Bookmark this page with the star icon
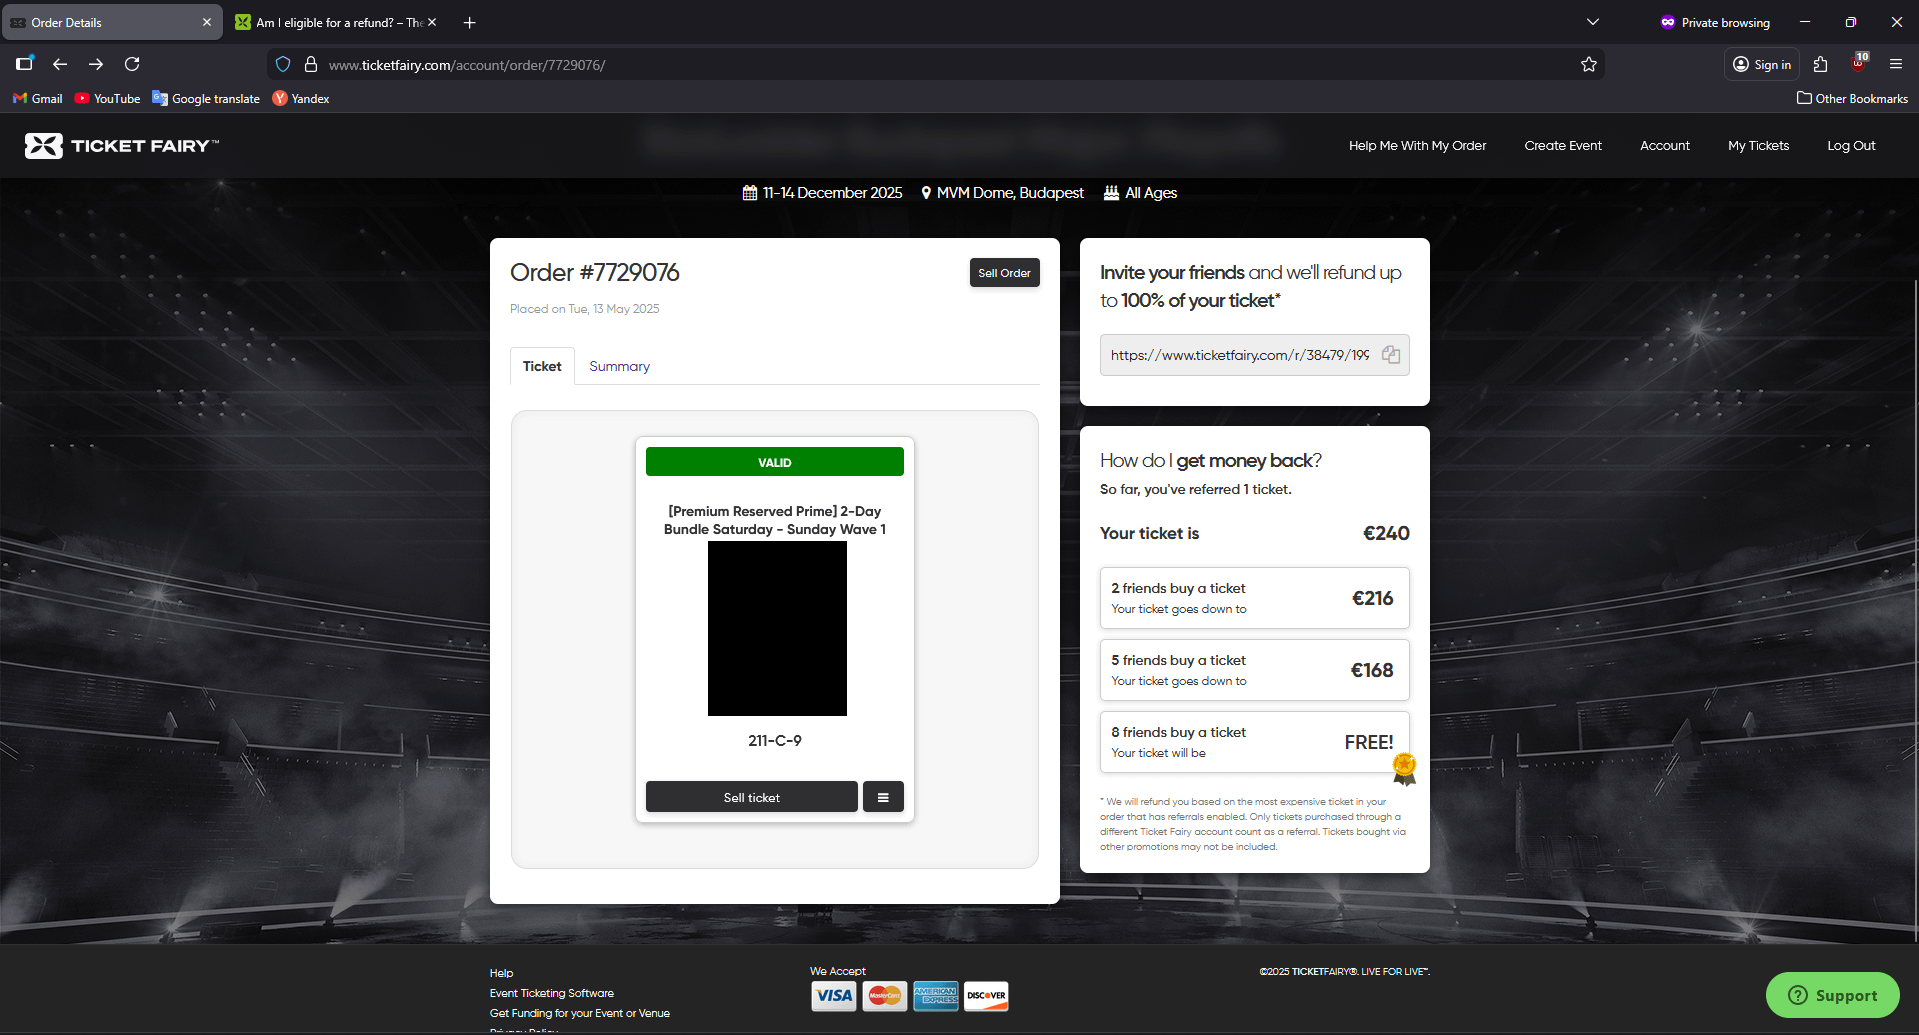 1589,64
